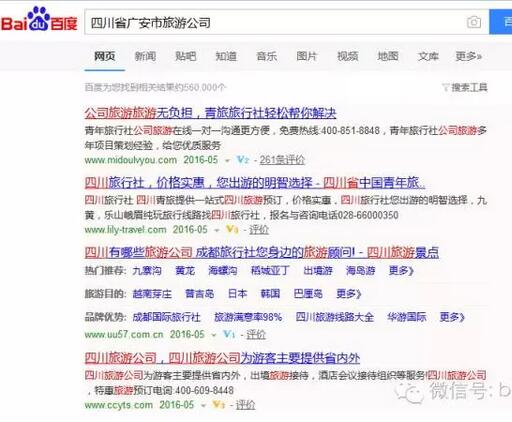Switch to the 文库 tab
The image size is (512, 422).
428,56
